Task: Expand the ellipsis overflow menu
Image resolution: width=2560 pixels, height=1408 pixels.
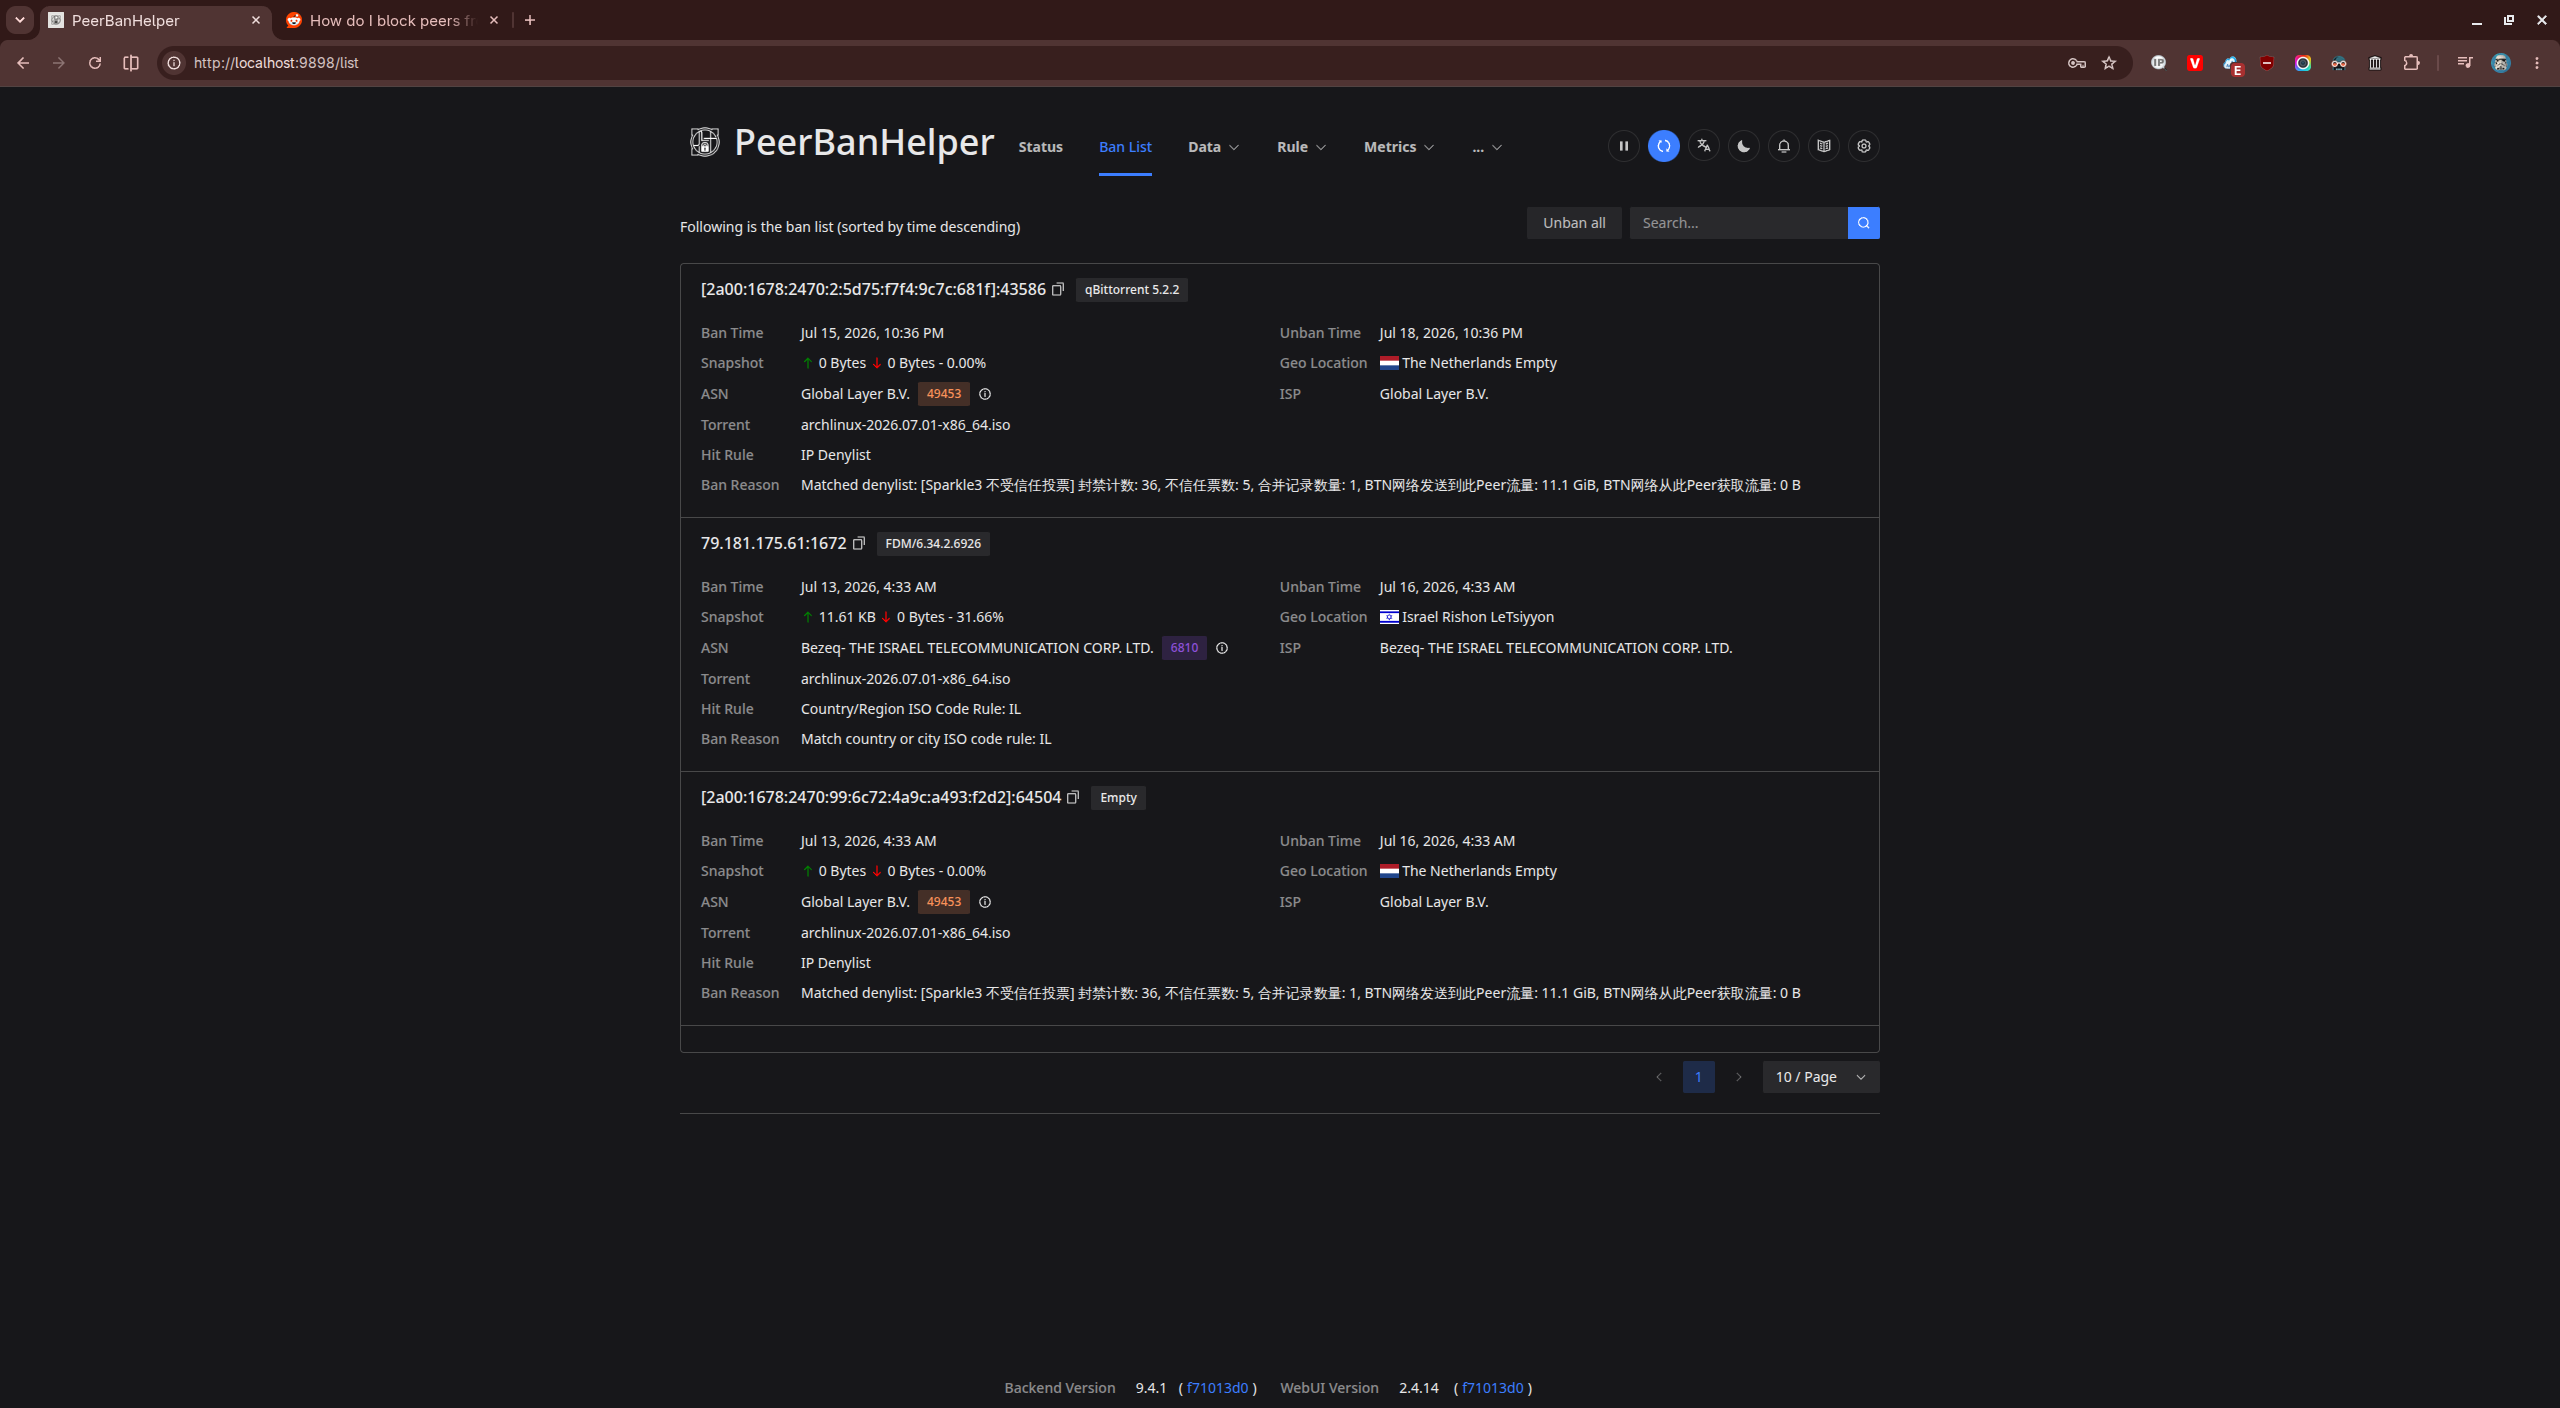Action: [x=1487, y=147]
